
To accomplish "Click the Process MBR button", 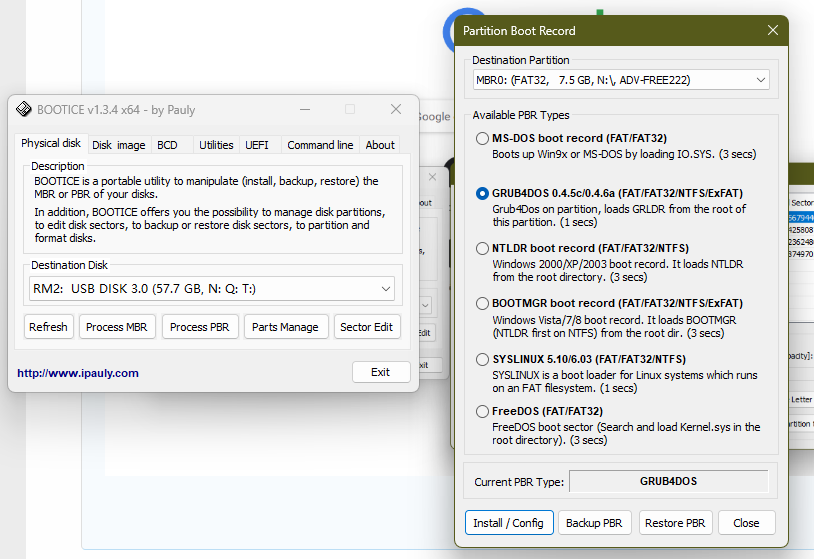I will pyautogui.click(x=116, y=327).
